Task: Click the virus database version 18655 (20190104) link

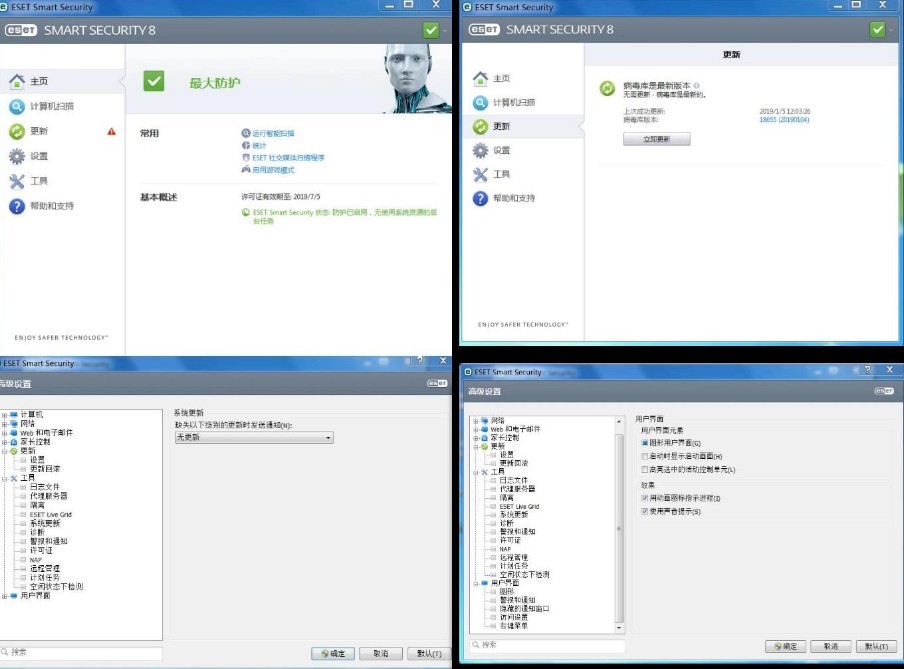Action: tap(784, 120)
